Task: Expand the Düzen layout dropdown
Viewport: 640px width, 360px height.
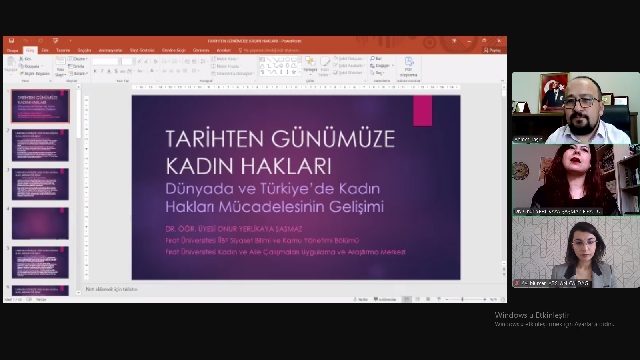Action: [78, 59]
